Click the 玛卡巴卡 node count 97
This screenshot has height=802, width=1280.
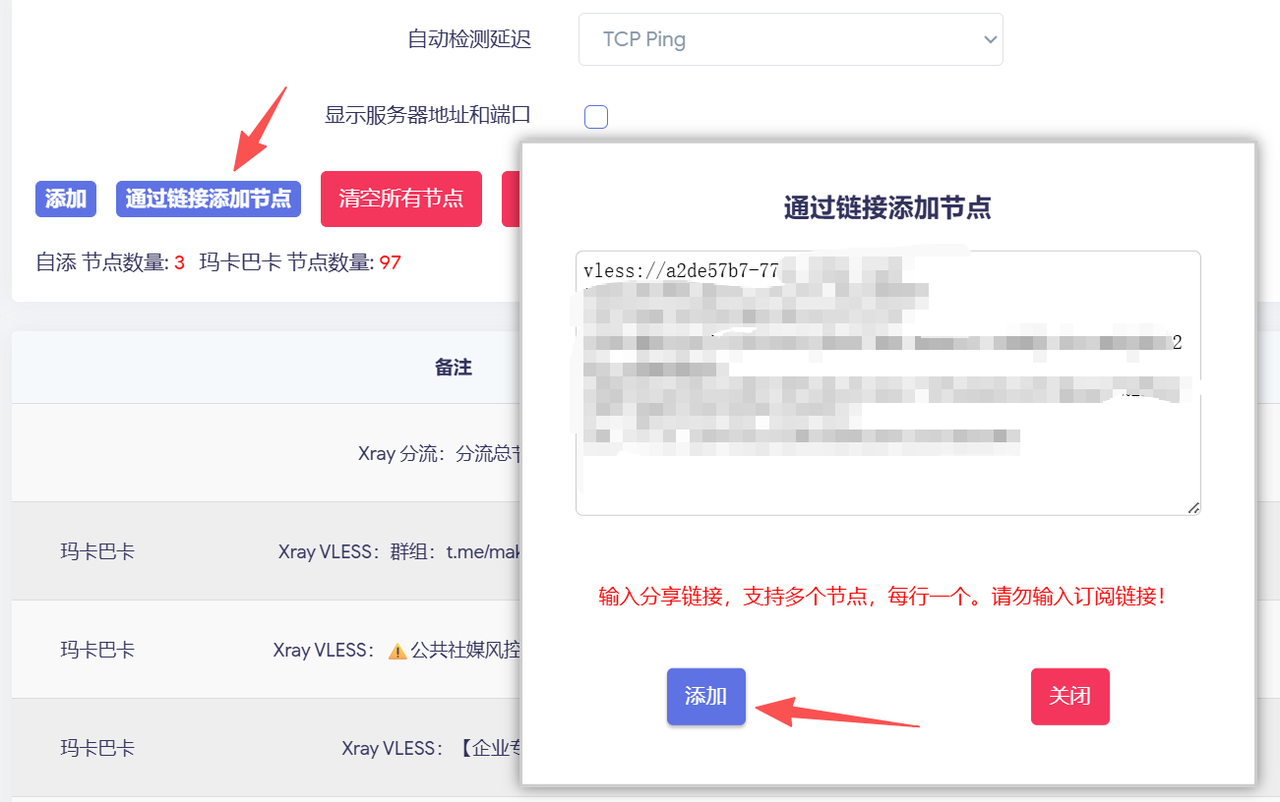(390, 263)
